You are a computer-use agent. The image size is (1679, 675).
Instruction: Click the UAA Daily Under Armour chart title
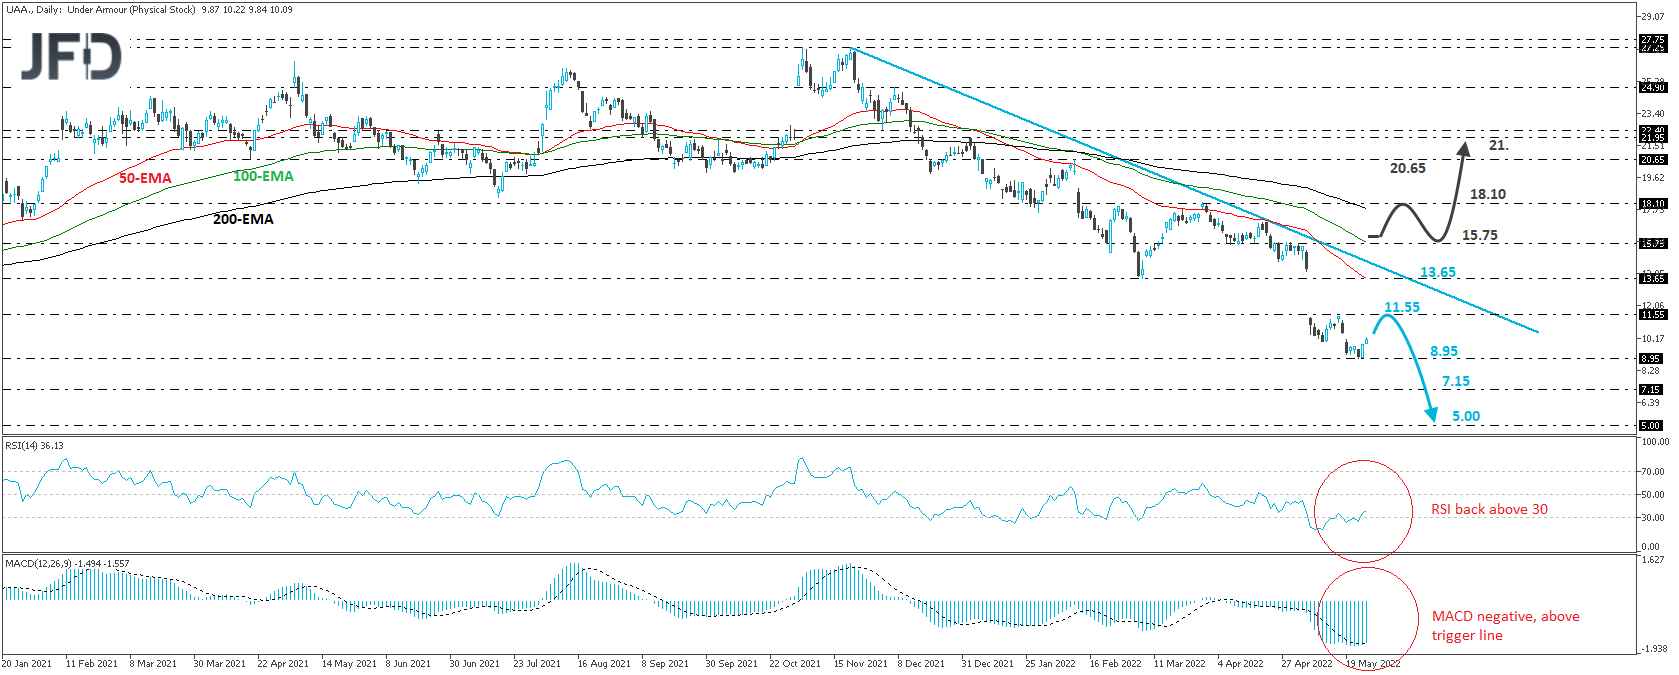tap(148, 9)
